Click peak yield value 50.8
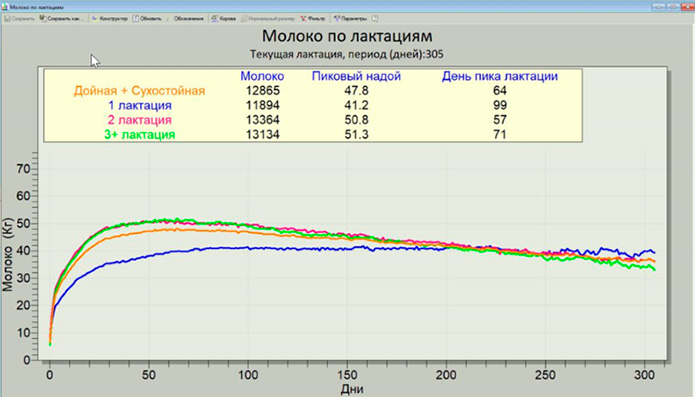 356,120
